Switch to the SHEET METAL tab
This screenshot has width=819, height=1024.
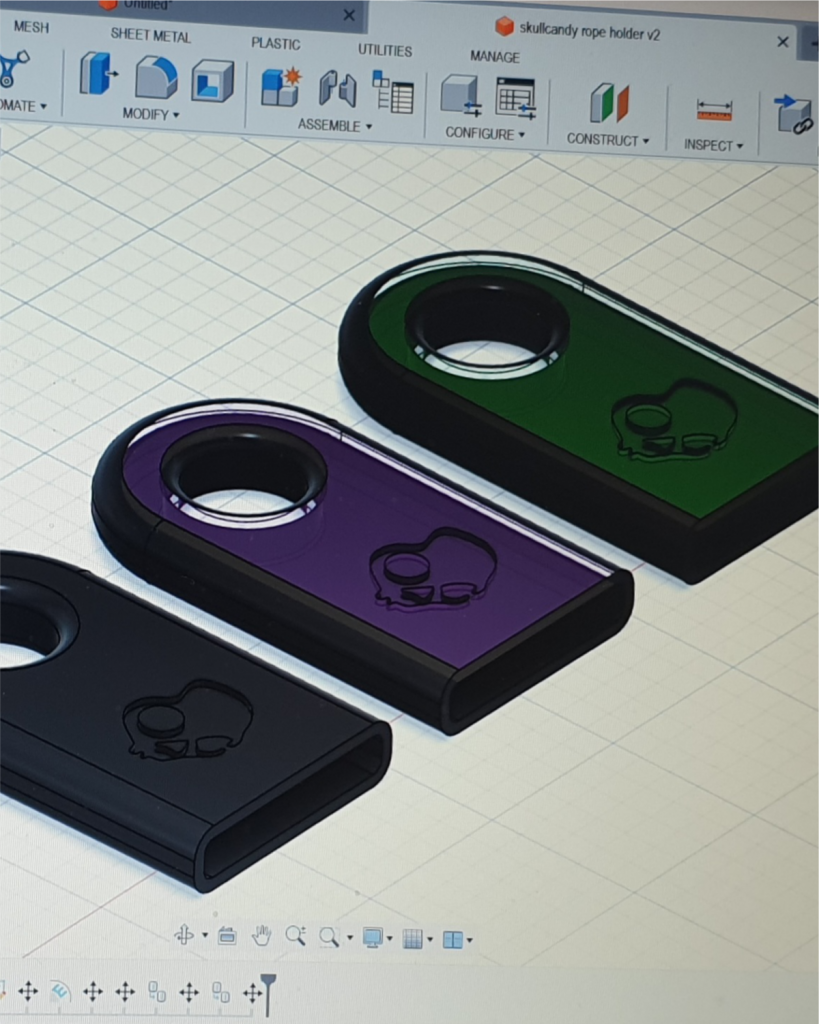pos(150,35)
